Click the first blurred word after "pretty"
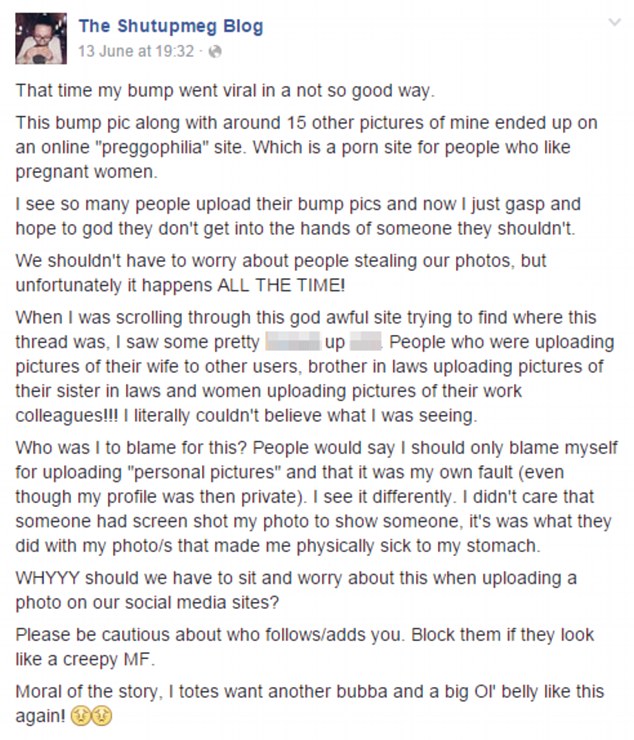The height and width of the screenshot is (740, 634). (x=293, y=342)
